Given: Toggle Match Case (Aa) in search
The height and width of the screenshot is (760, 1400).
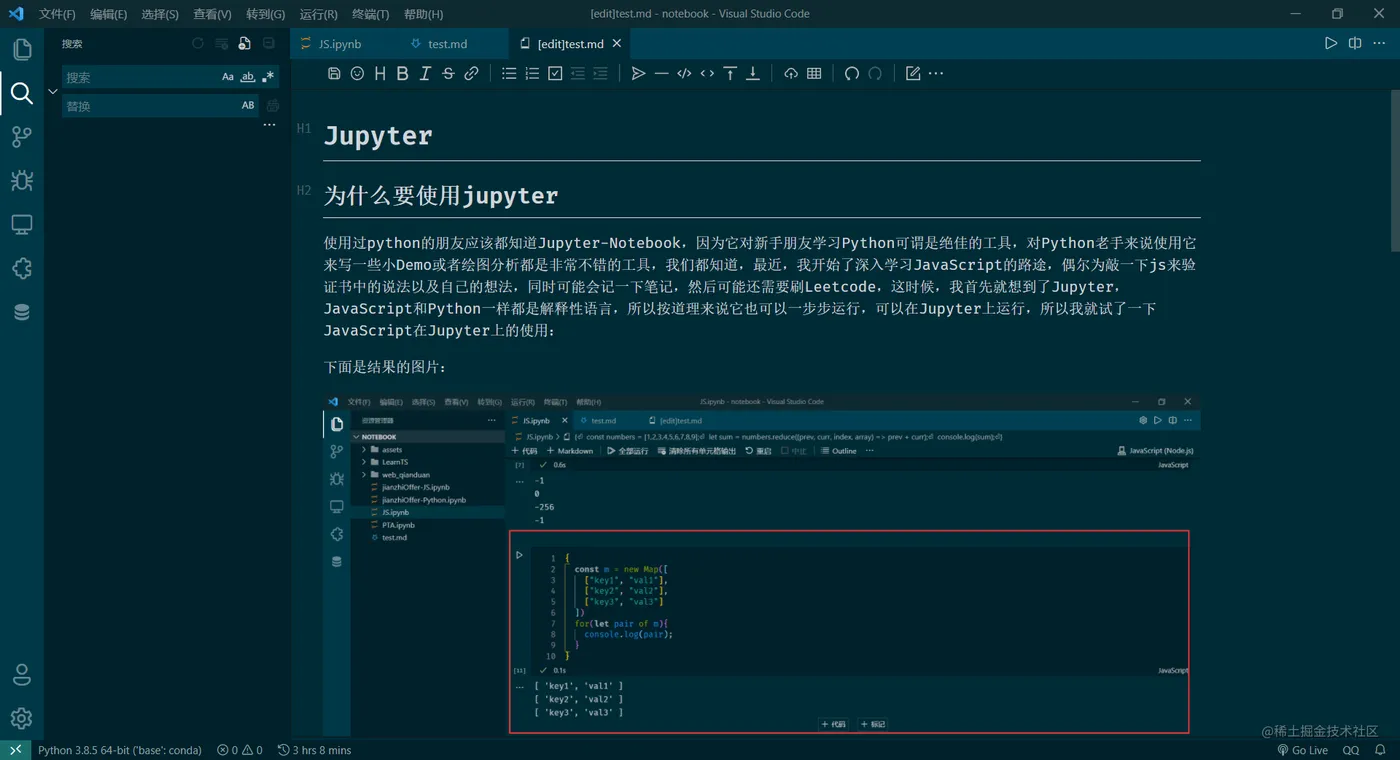Looking at the screenshot, I should 228,77.
